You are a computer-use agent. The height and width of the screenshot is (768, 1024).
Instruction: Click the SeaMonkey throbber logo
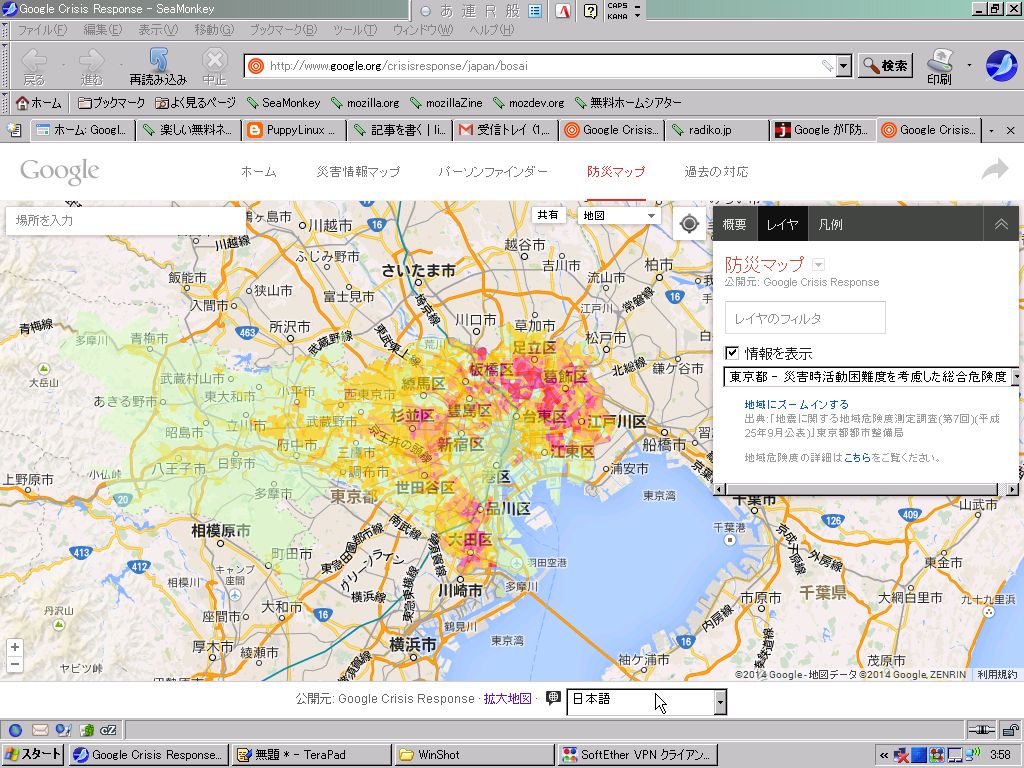click(x=1001, y=65)
